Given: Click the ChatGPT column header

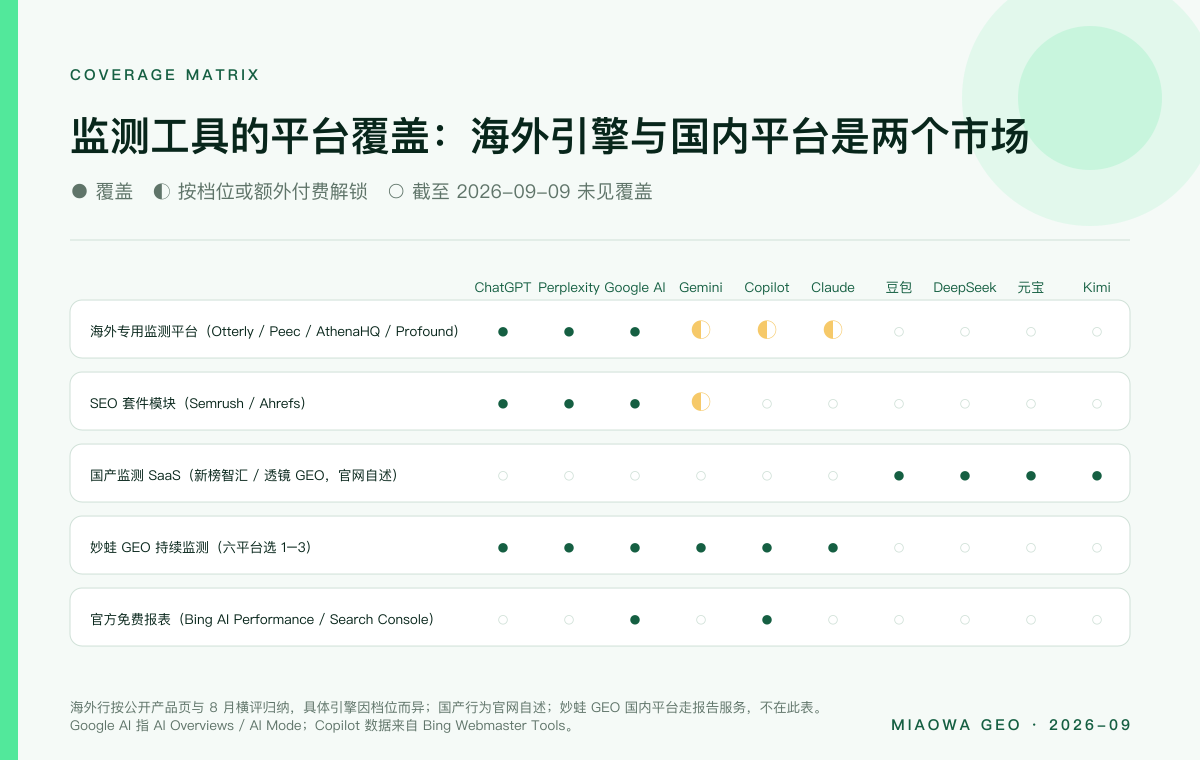Looking at the screenshot, I should [x=503, y=287].
